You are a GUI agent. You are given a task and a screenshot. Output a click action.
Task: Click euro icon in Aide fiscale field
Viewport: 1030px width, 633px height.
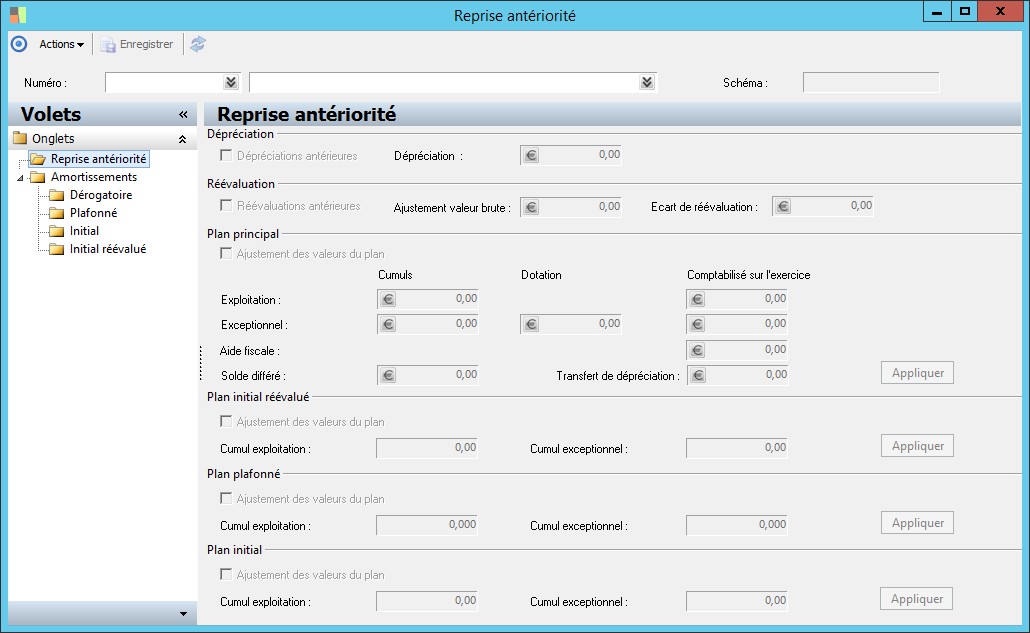[x=697, y=351]
